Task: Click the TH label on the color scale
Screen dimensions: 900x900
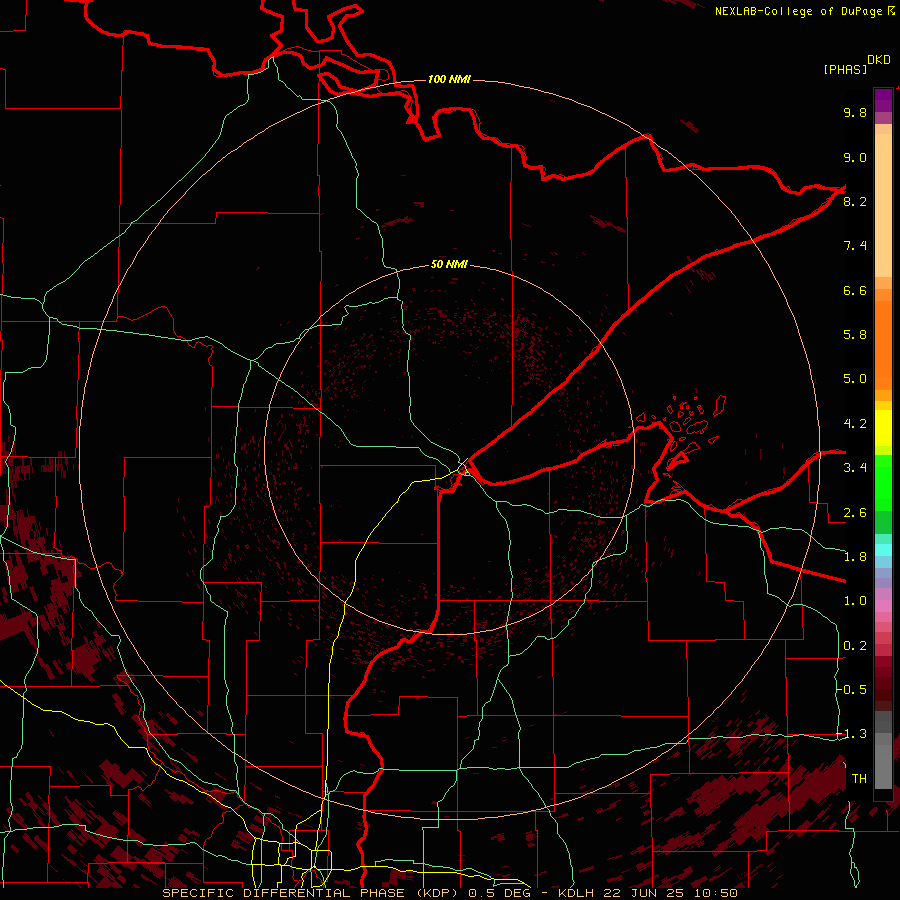Action: (x=859, y=779)
